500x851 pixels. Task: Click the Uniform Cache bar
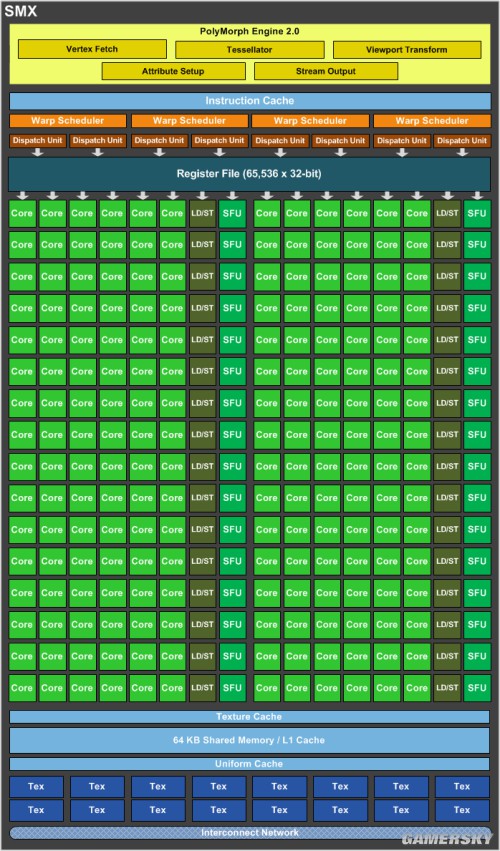point(249,764)
